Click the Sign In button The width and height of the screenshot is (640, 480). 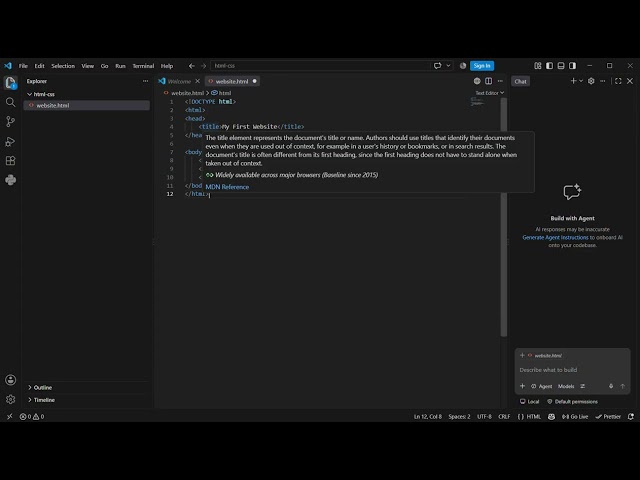point(482,66)
